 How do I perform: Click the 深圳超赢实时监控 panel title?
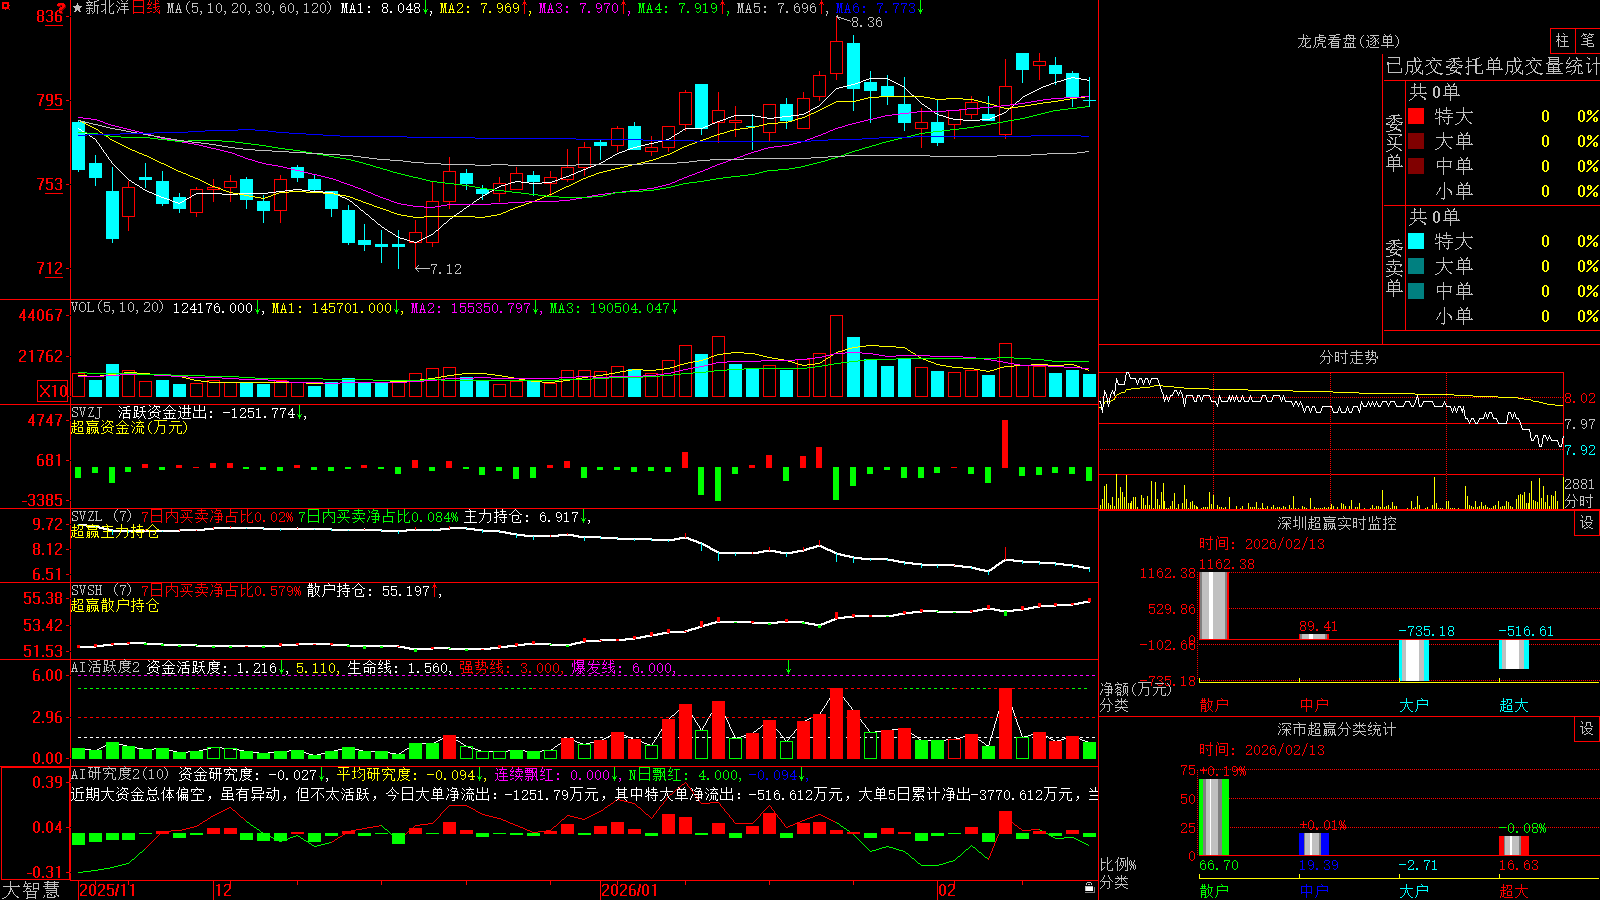(1336, 523)
